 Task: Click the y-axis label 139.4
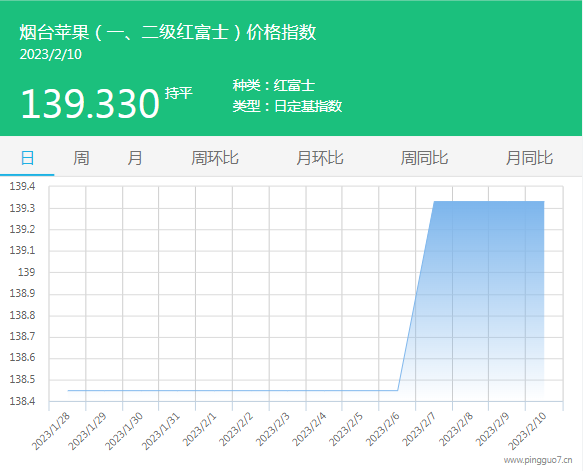pyautogui.click(x=22, y=186)
